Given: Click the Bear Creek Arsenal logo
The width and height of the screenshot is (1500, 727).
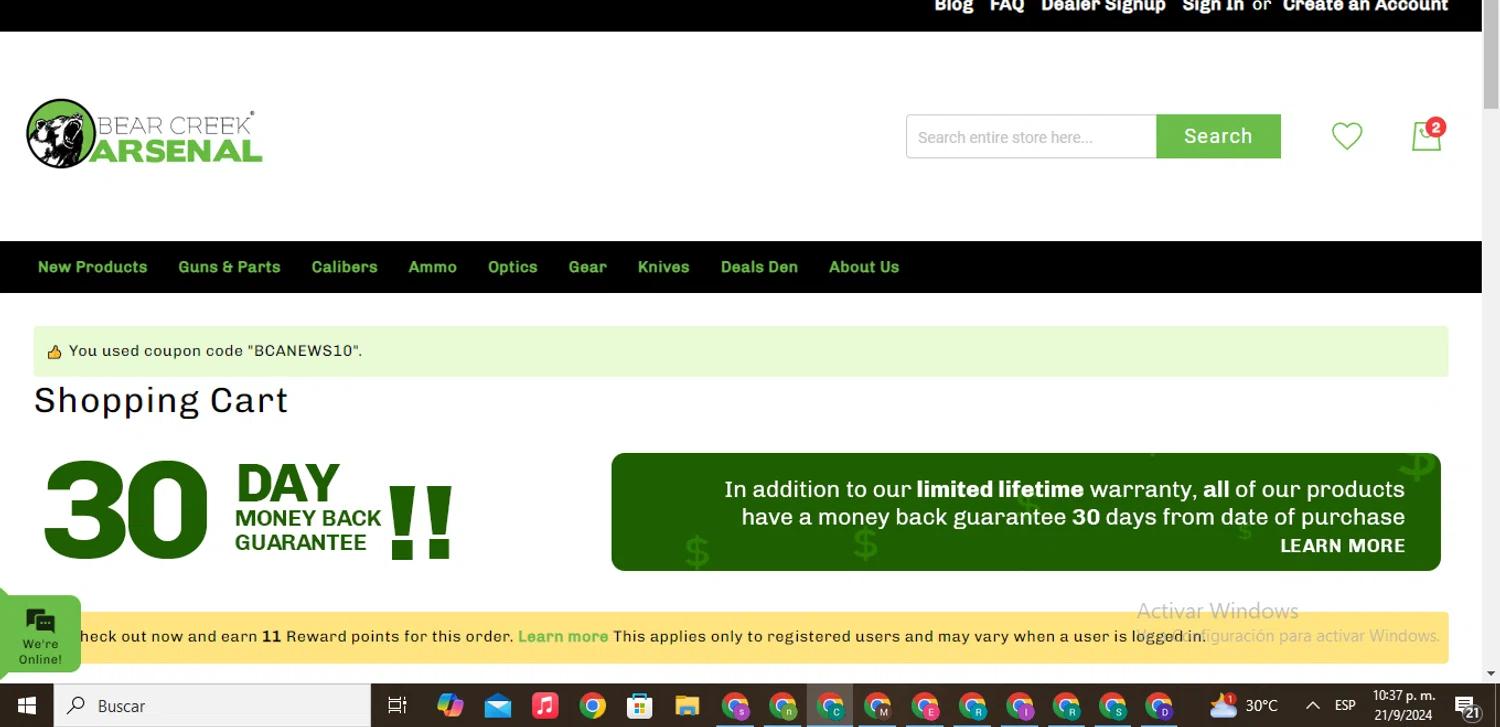Looking at the screenshot, I should [145, 134].
